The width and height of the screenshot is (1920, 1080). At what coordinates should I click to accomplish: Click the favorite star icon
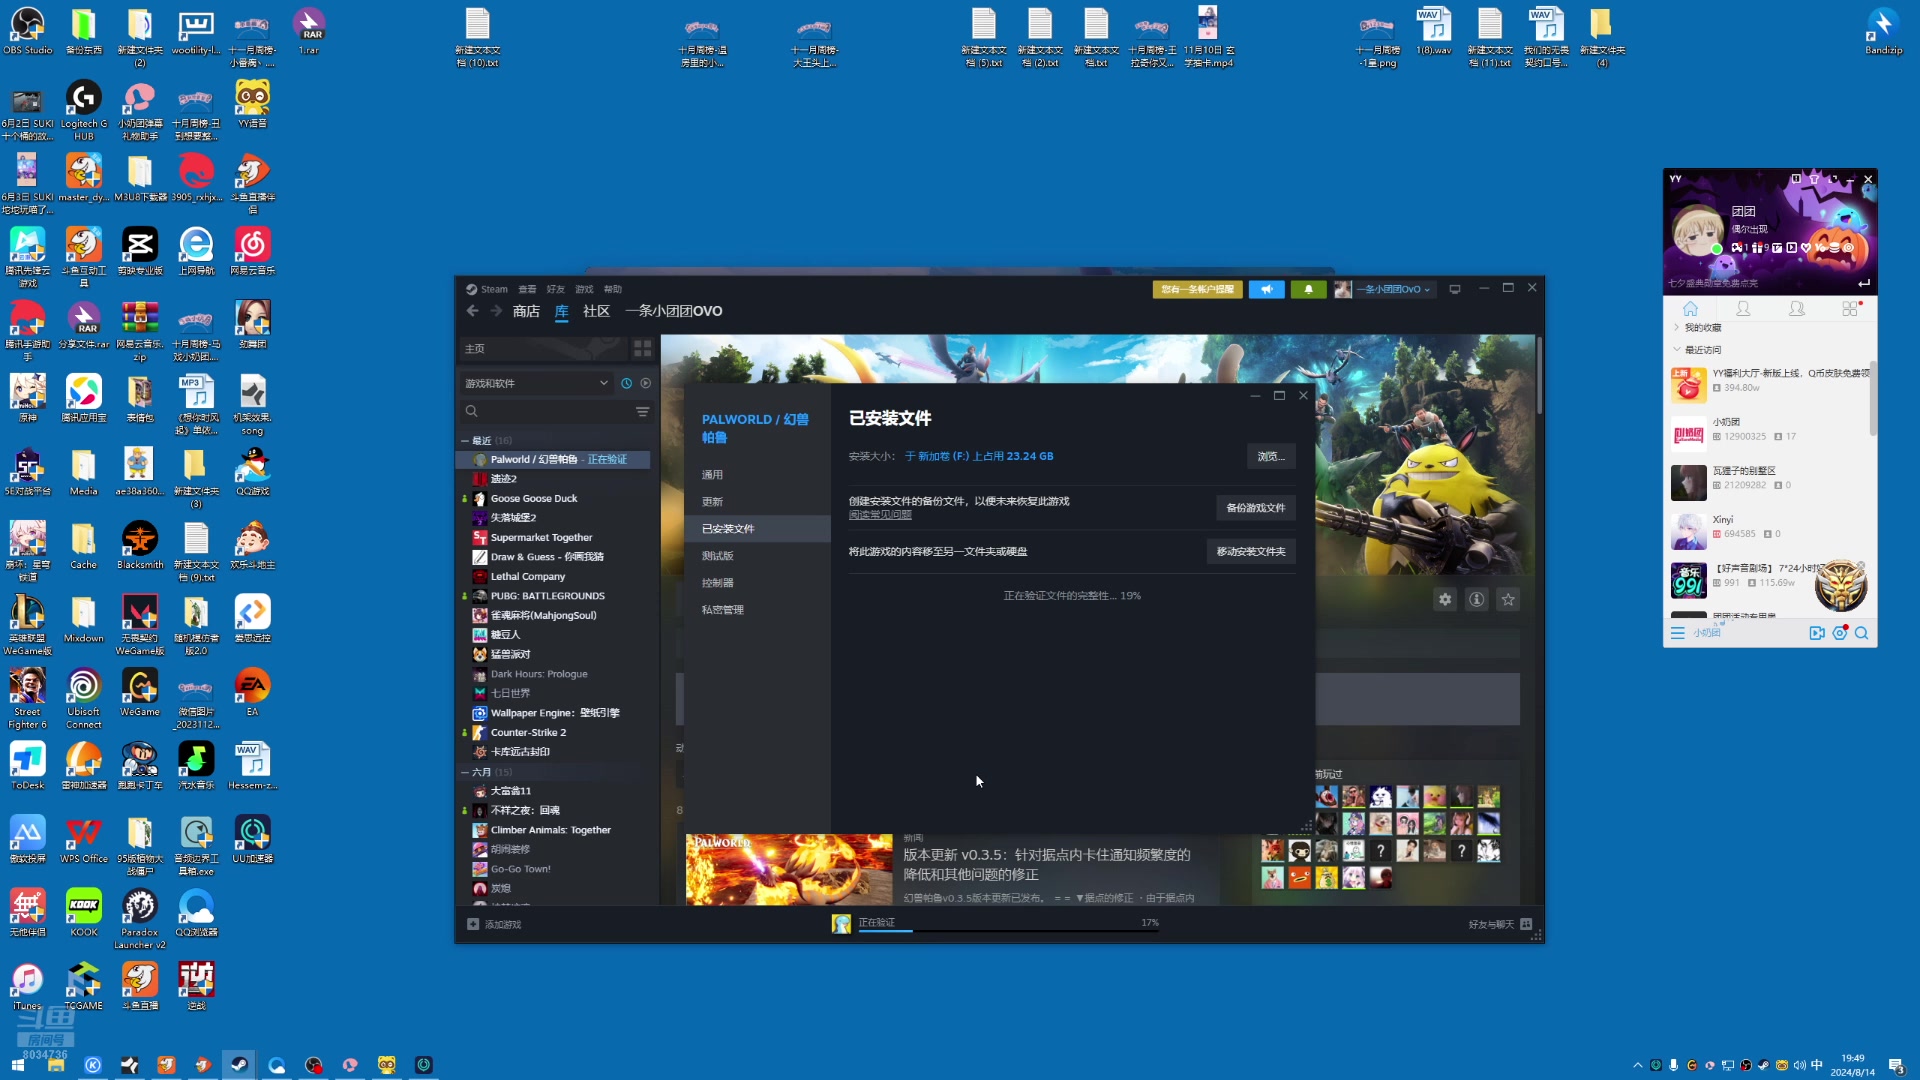[x=1508, y=599]
